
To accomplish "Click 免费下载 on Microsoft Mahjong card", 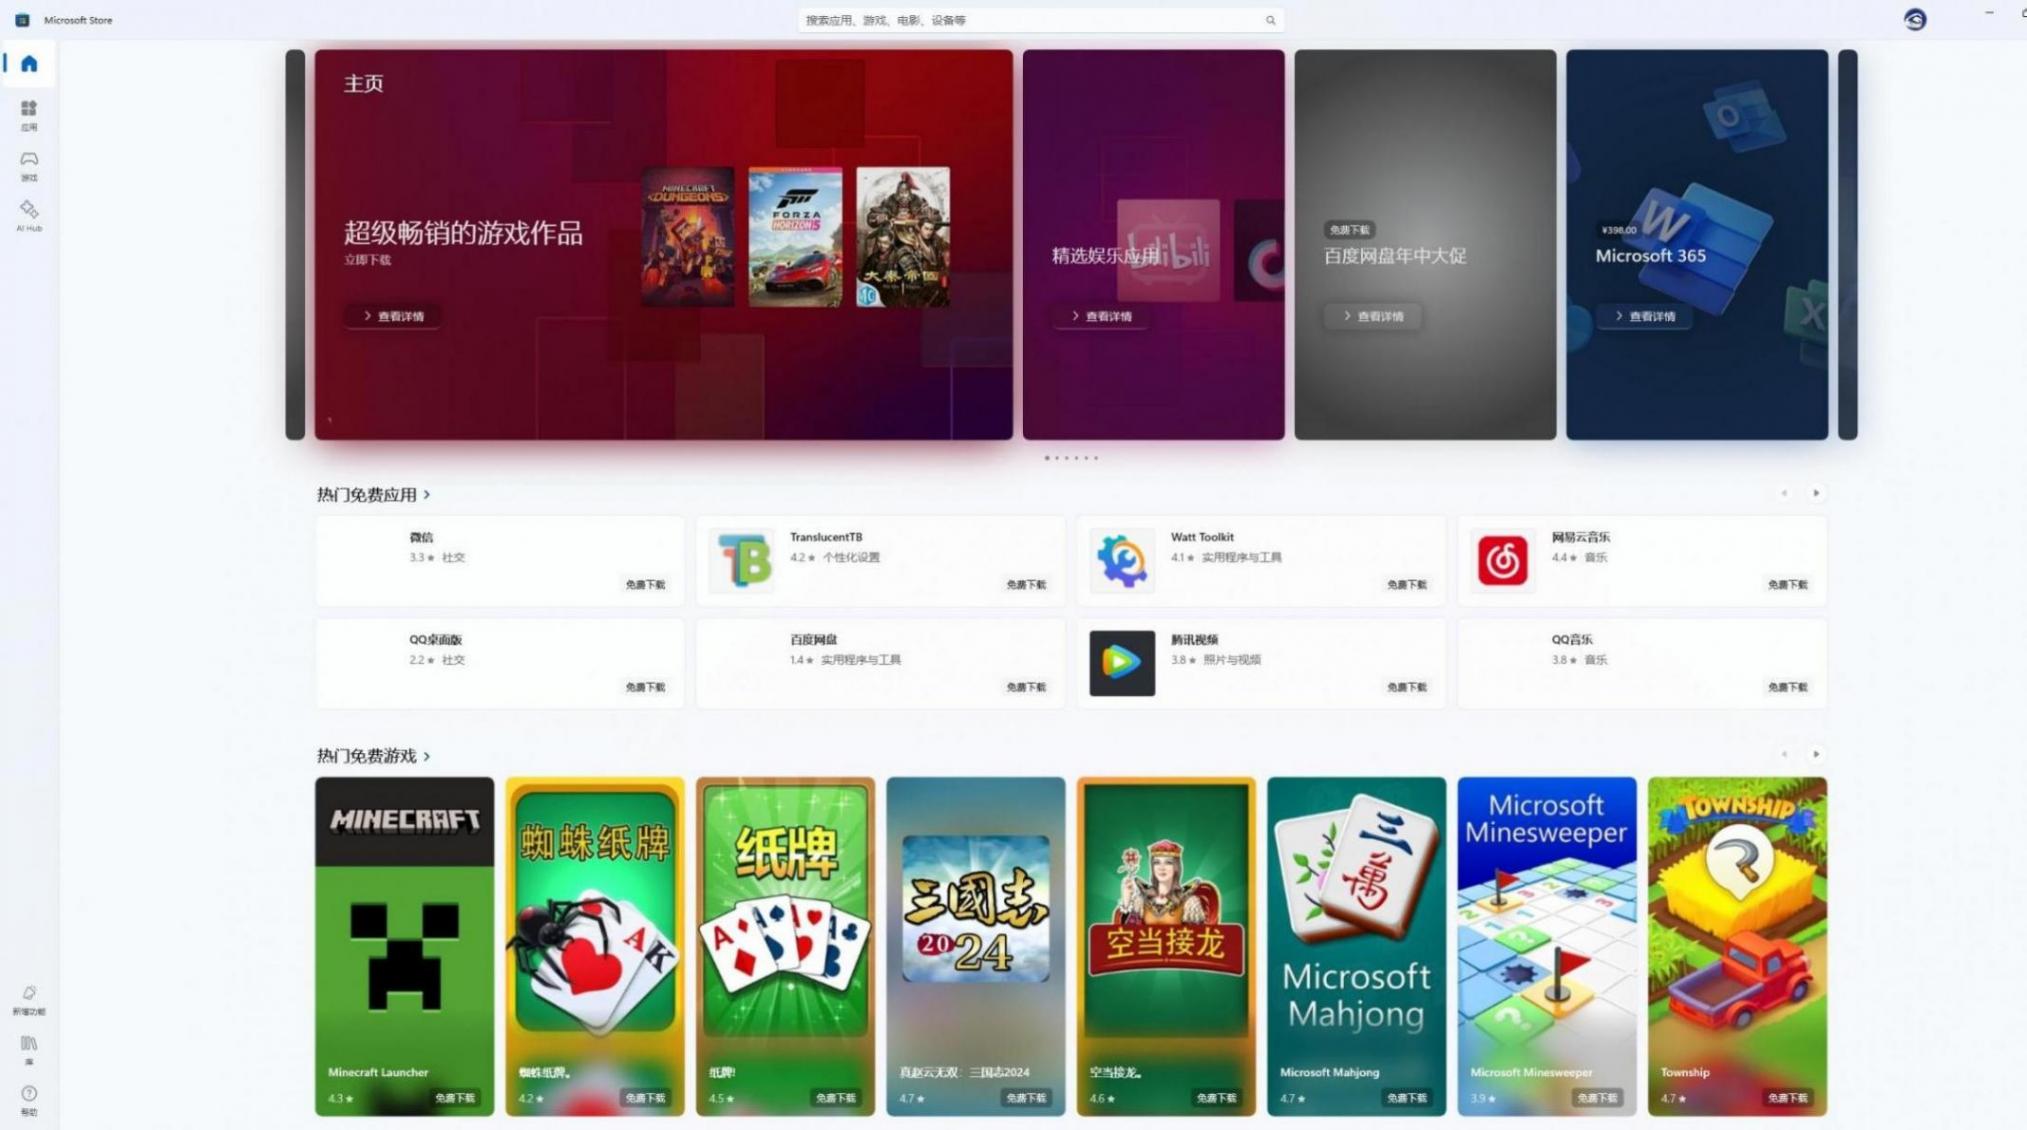I will coord(1407,1098).
